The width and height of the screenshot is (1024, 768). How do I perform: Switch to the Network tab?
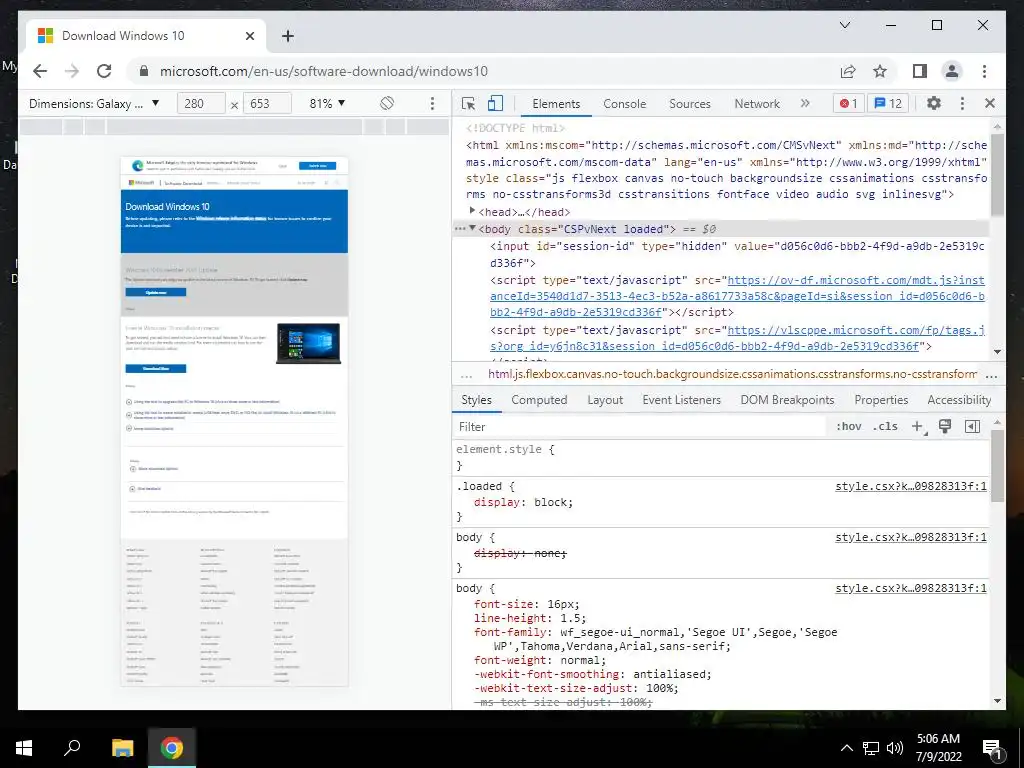pyautogui.click(x=757, y=103)
